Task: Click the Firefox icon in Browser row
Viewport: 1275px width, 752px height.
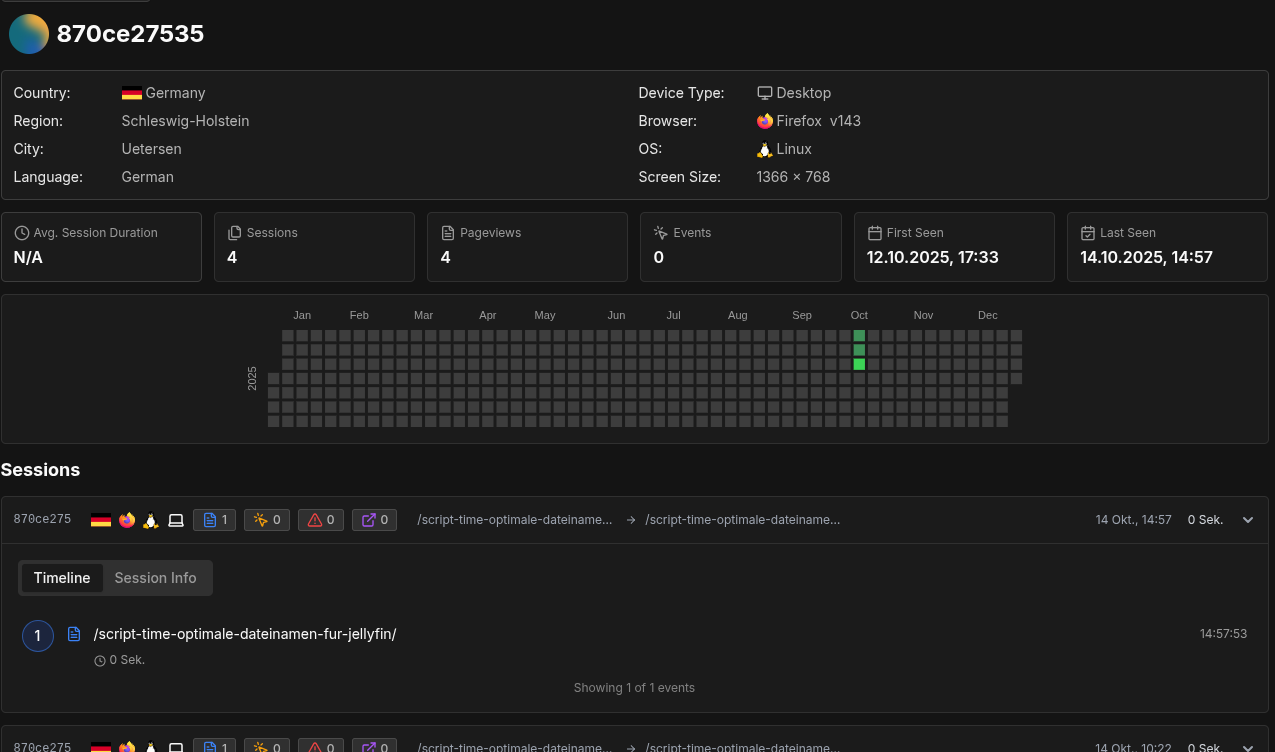Action: pos(765,121)
